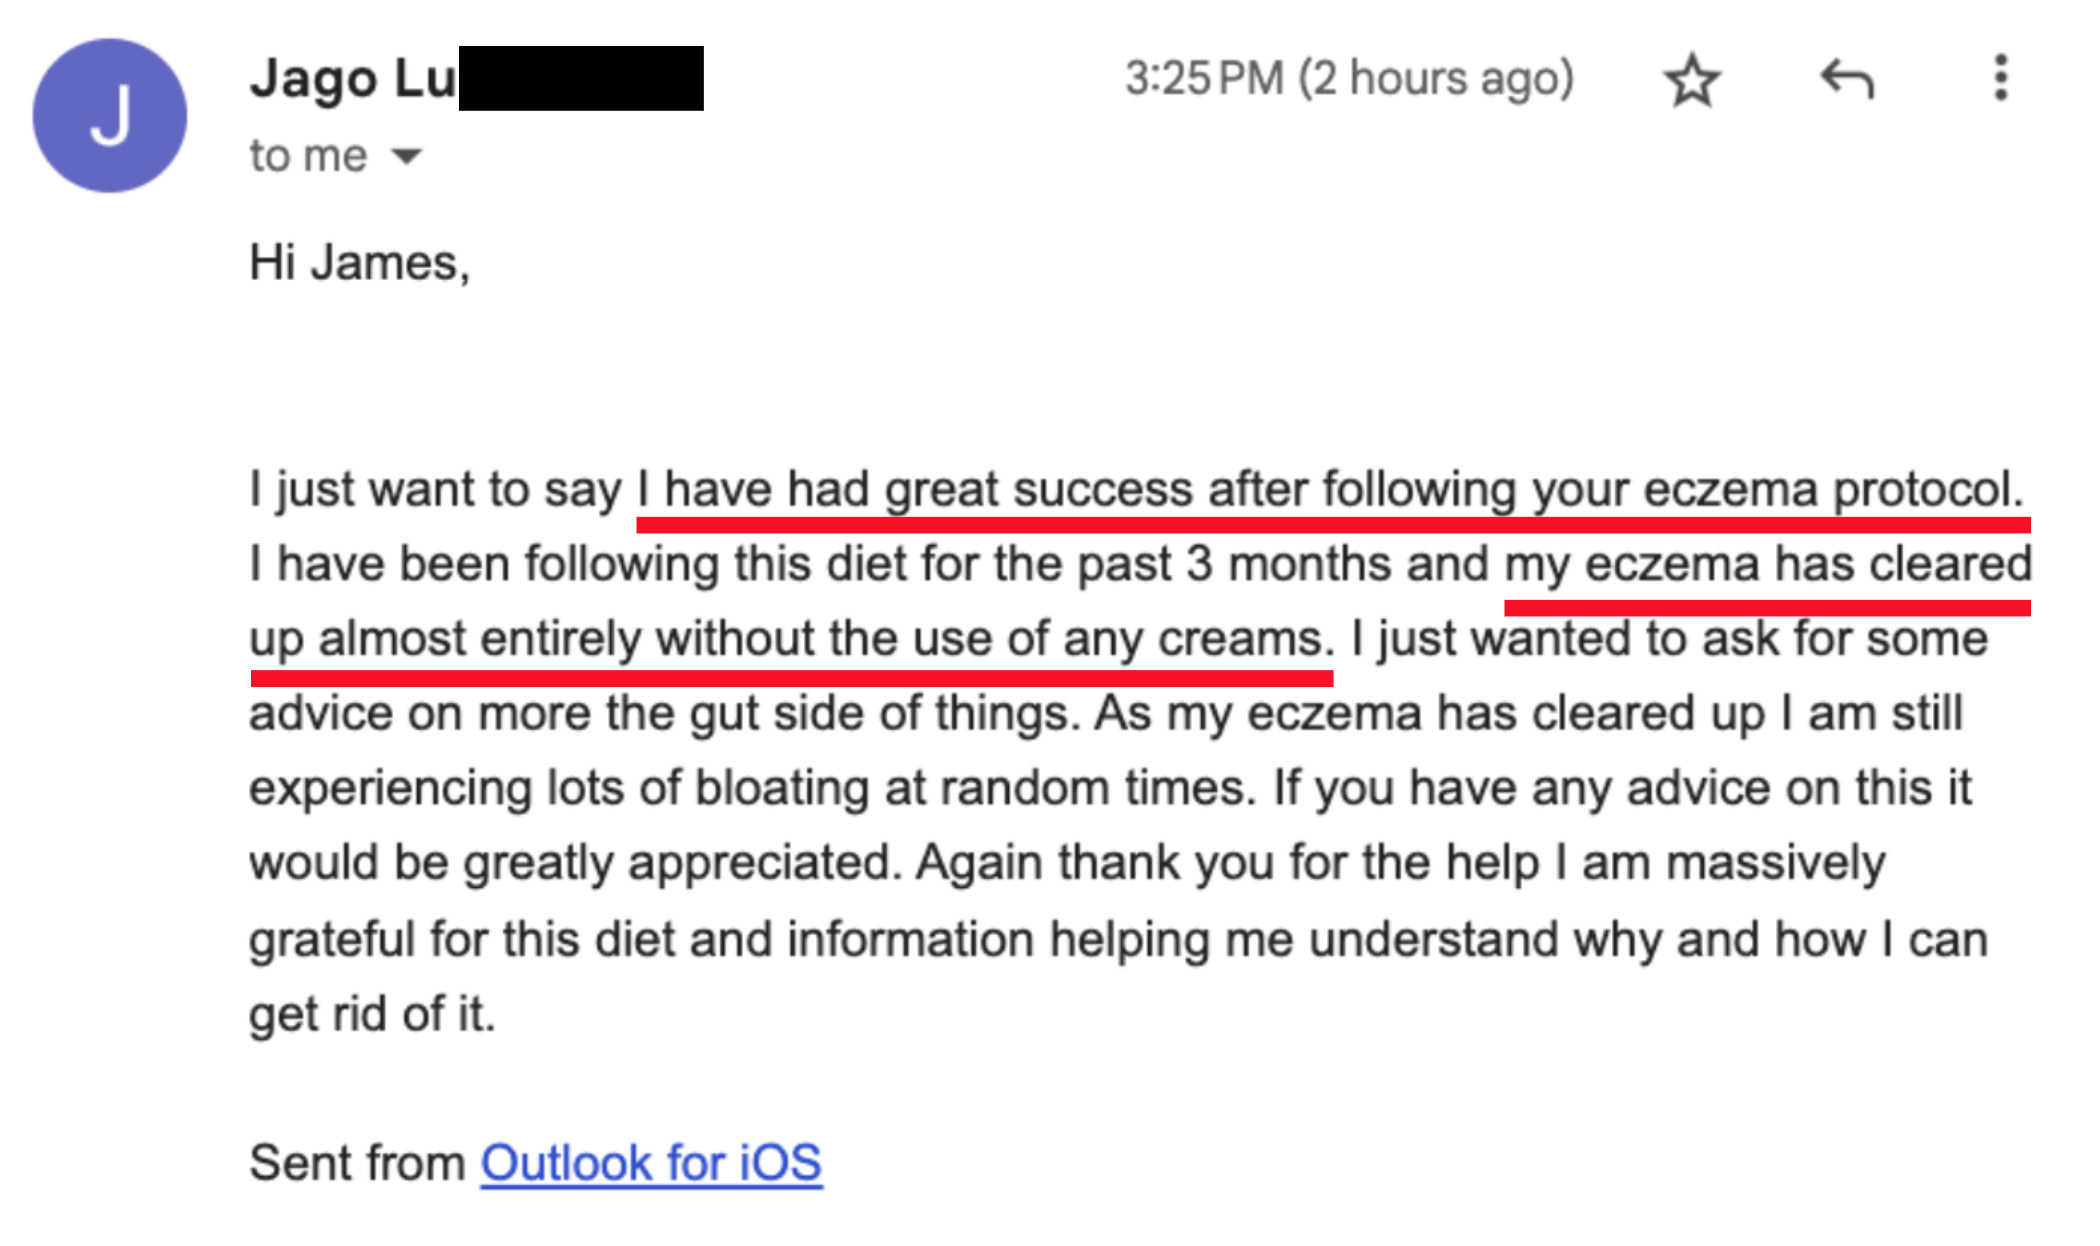
Task: Expand recipient details arrow beside "to me"
Action: (x=406, y=157)
